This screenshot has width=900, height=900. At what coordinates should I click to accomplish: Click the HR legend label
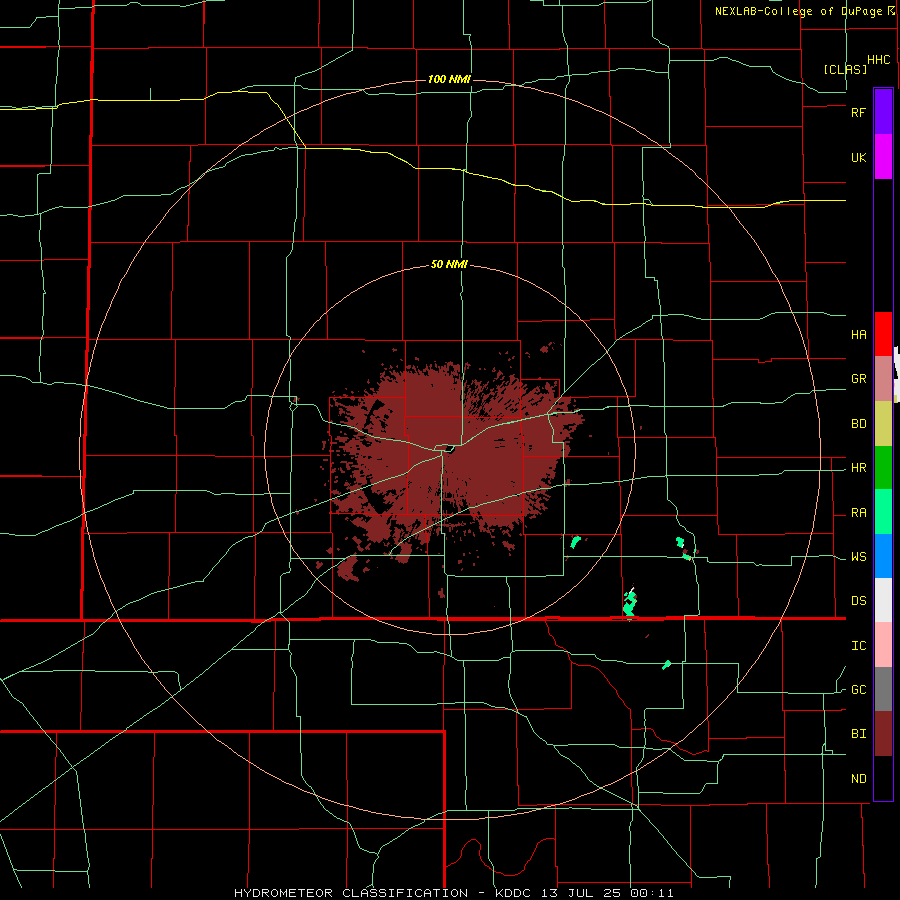(x=858, y=468)
